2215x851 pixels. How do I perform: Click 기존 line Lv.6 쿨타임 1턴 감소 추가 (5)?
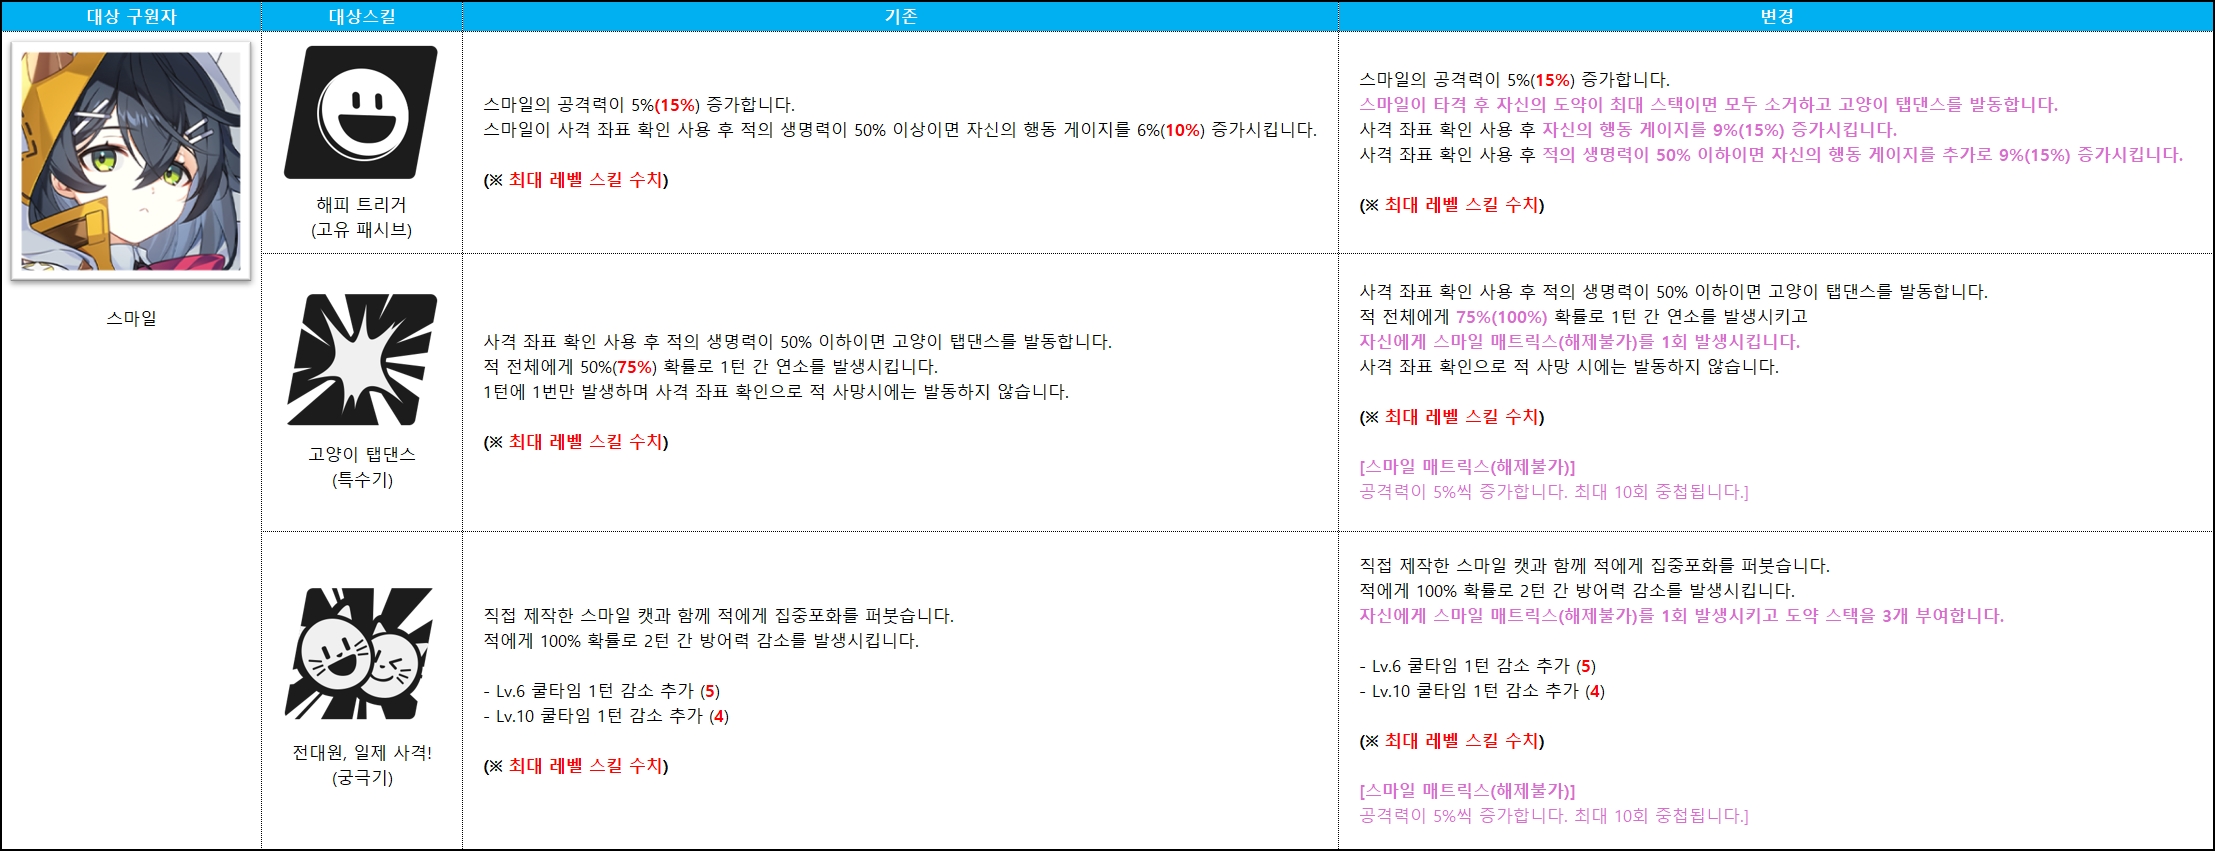pyautogui.click(x=602, y=691)
